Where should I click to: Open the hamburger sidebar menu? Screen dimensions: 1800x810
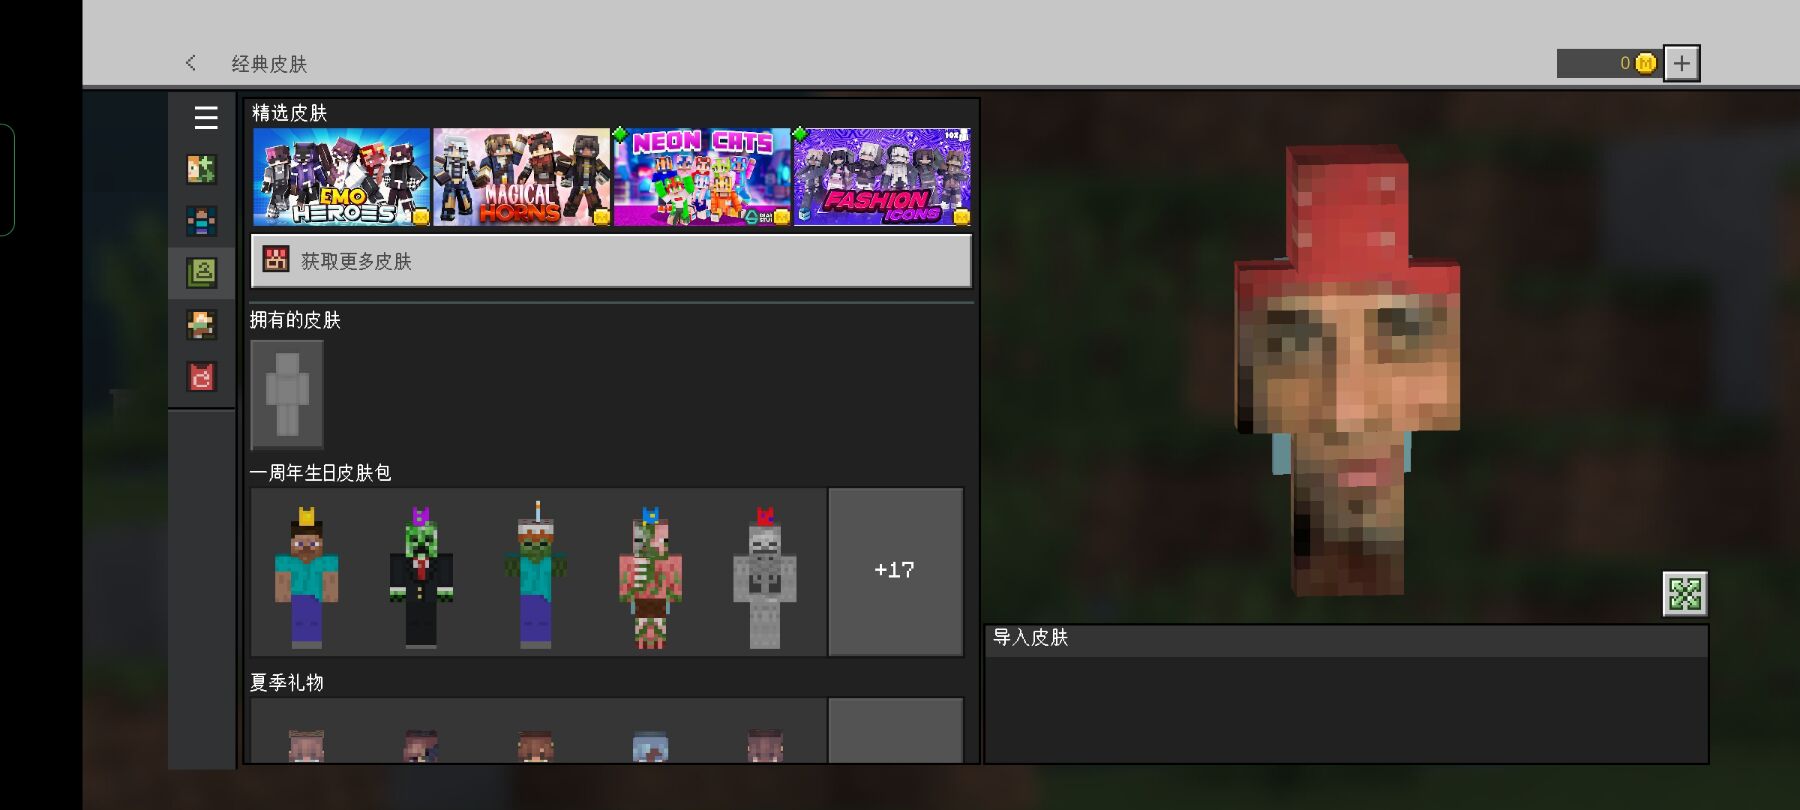(206, 118)
